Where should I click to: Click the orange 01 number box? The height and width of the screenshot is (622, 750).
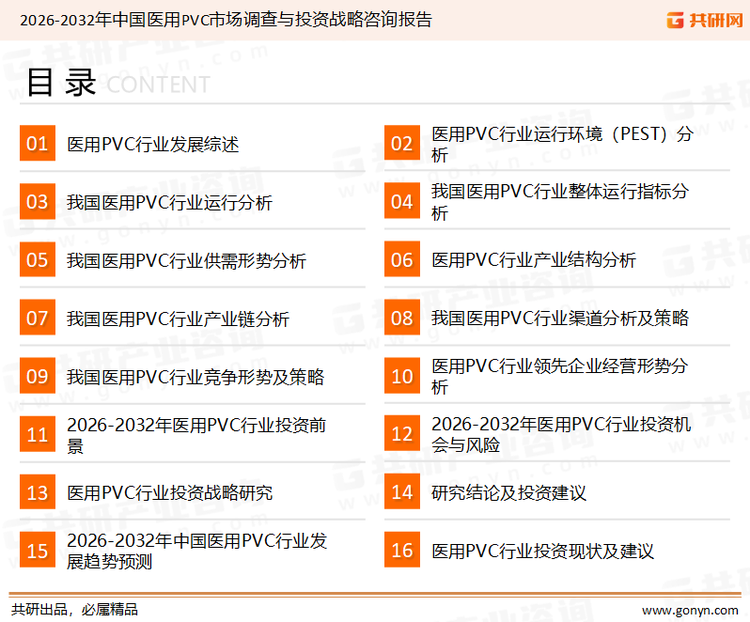tap(37, 143)
